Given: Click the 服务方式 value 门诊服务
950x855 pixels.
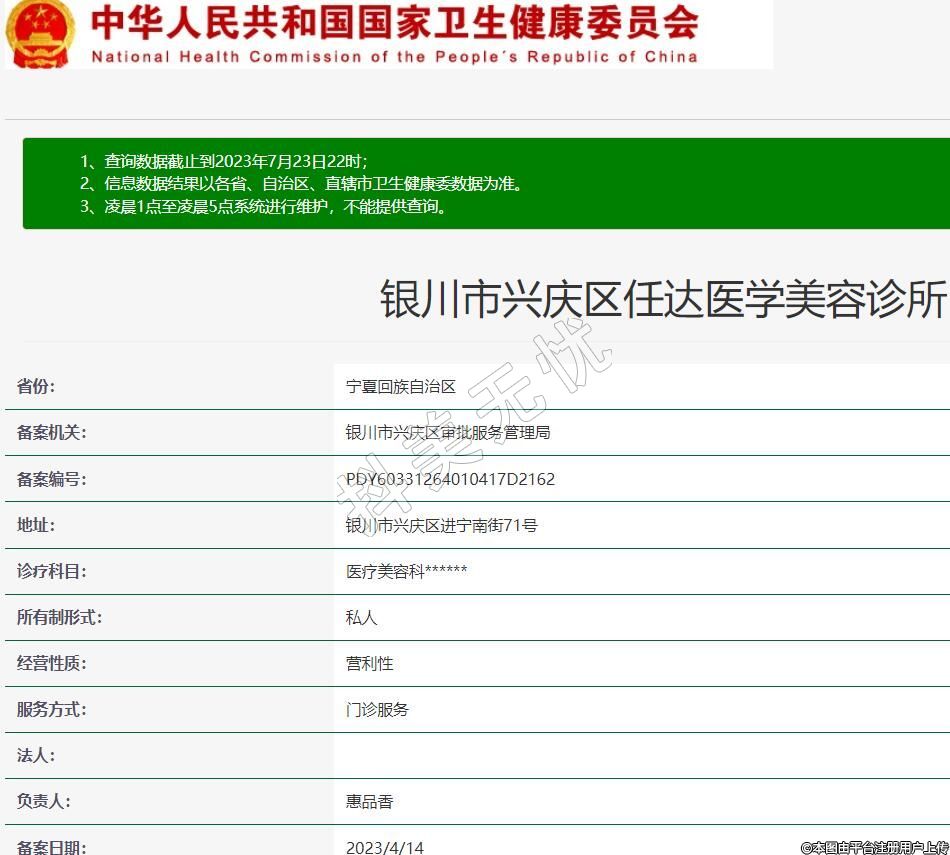Looking at the screenshot, I should [378, 710].
